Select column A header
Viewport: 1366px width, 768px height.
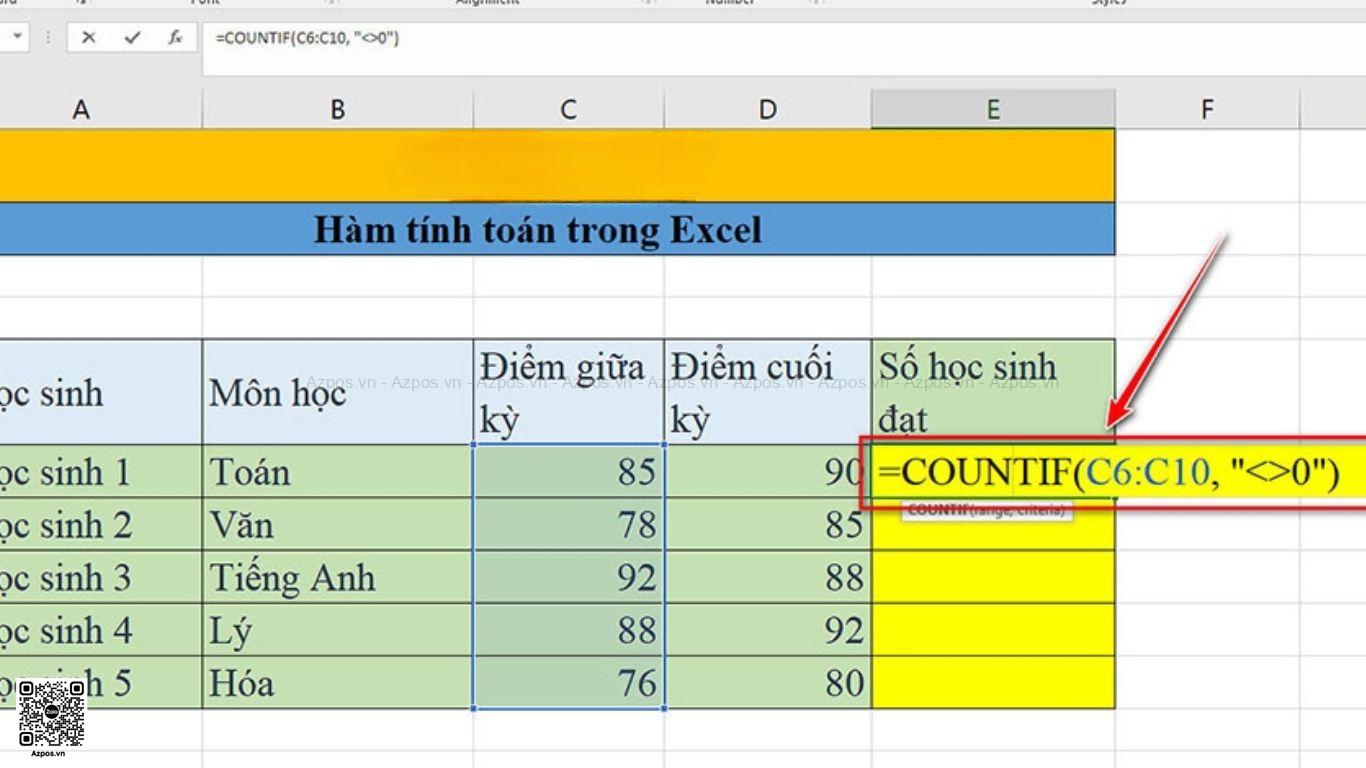pyautogui.click(x=81, y=109)
